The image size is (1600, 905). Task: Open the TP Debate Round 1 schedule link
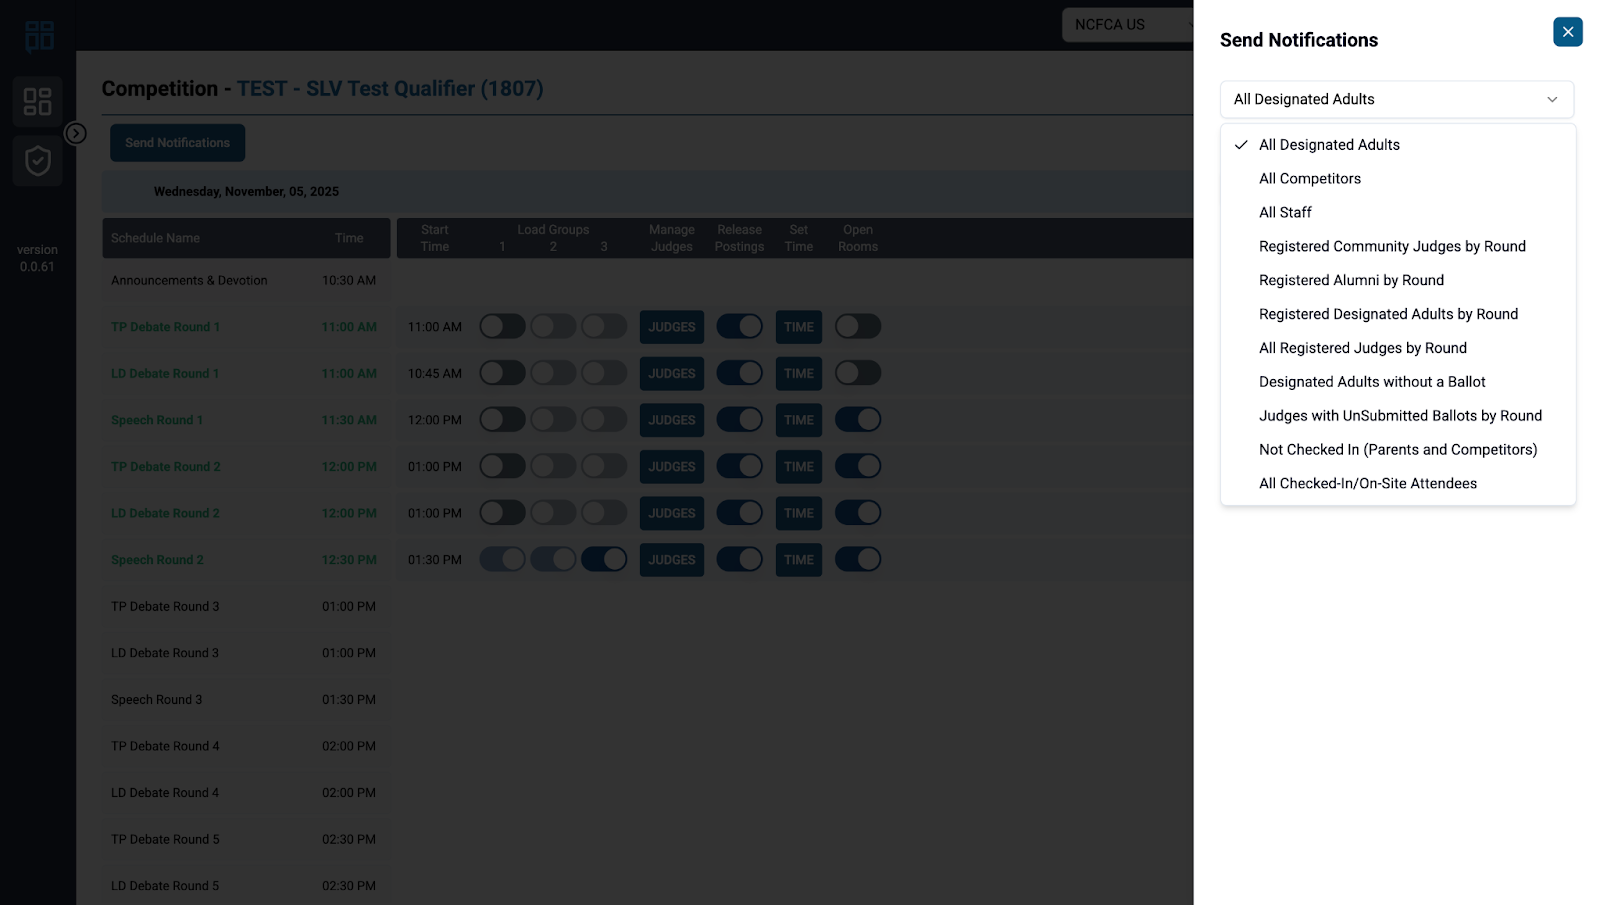pyautogui.click(x=165, y=327)
